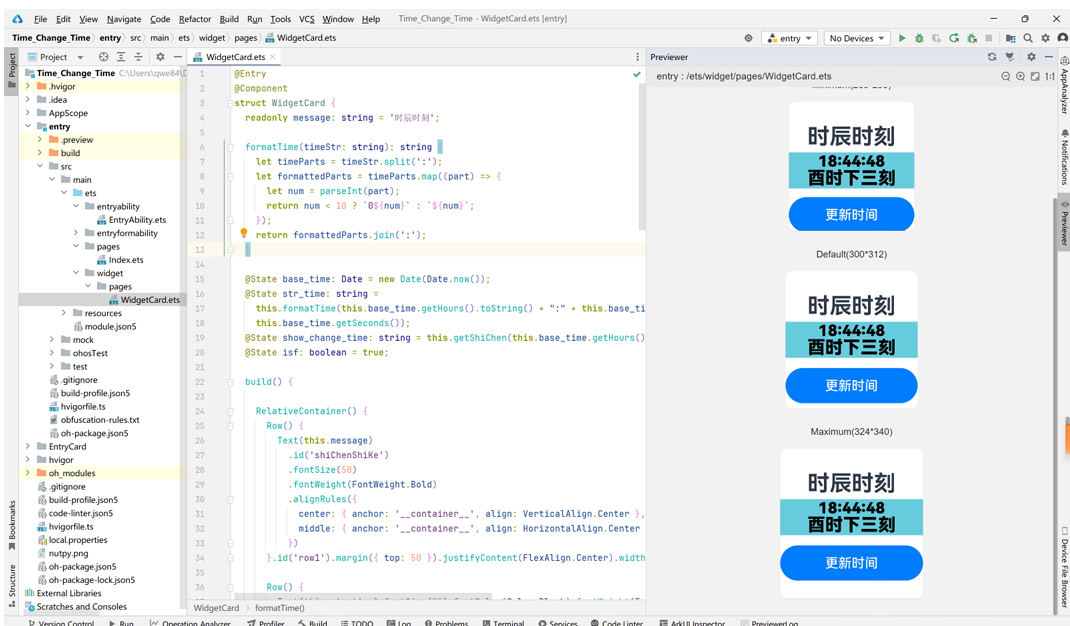Viewport: 1070px width, 626px height.
Task: Select opened file crosshair icon in Project panel
Action: tap(103, 57)
